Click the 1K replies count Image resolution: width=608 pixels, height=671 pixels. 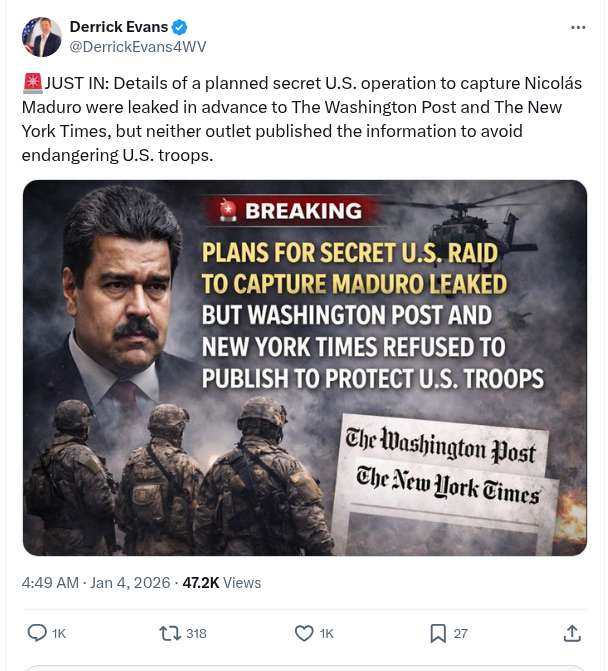coord(59,634)
